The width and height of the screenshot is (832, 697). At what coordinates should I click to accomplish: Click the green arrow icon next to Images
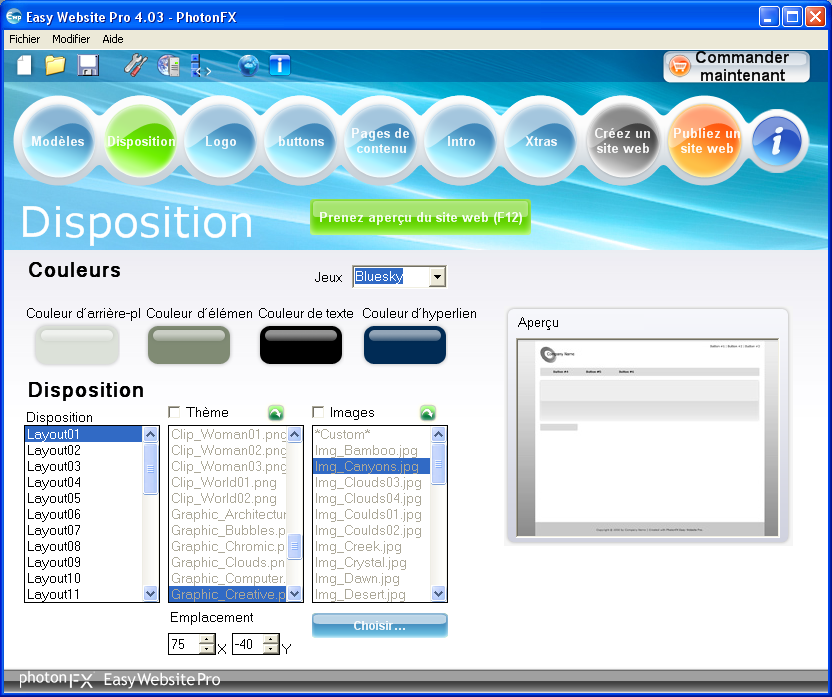click(428, 413)
